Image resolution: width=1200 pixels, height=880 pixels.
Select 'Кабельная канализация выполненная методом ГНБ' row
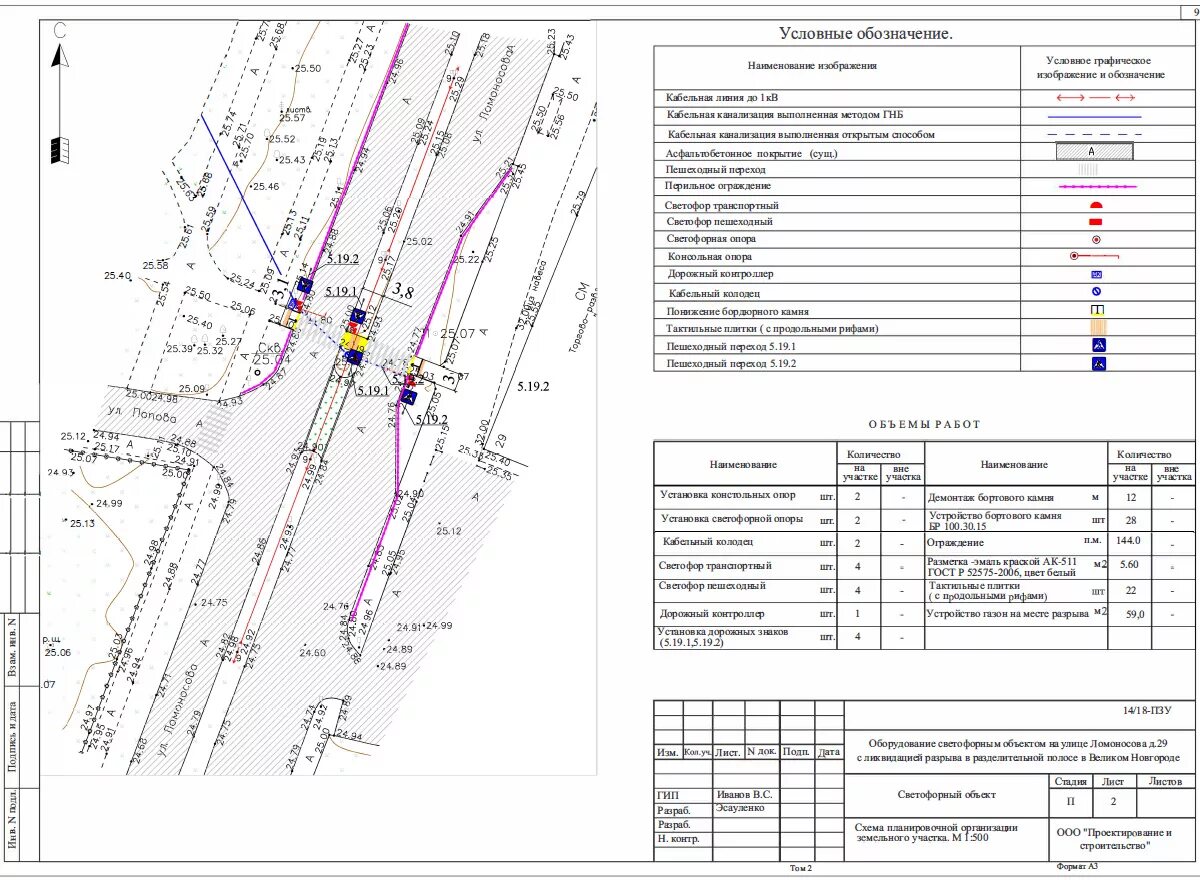click(x=923, y=116)
